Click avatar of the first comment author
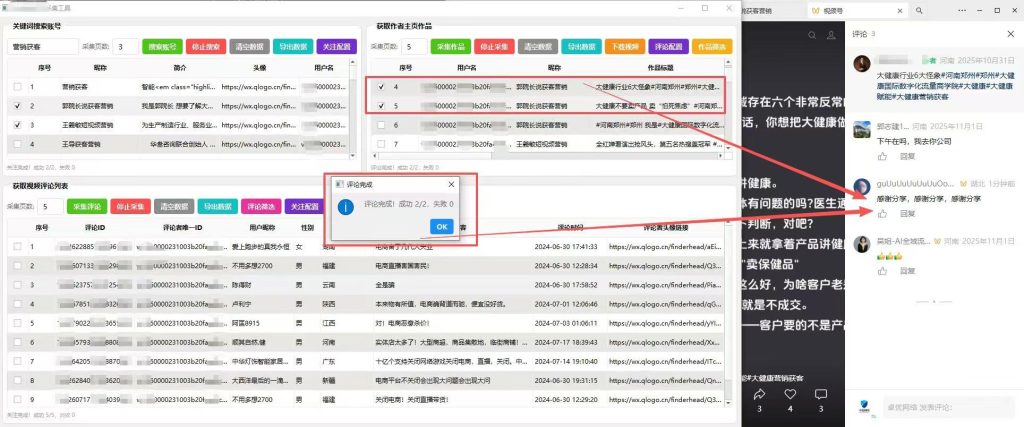This screenshot has height=427, width=1024. pyautogui.click(x=861, y=63)
